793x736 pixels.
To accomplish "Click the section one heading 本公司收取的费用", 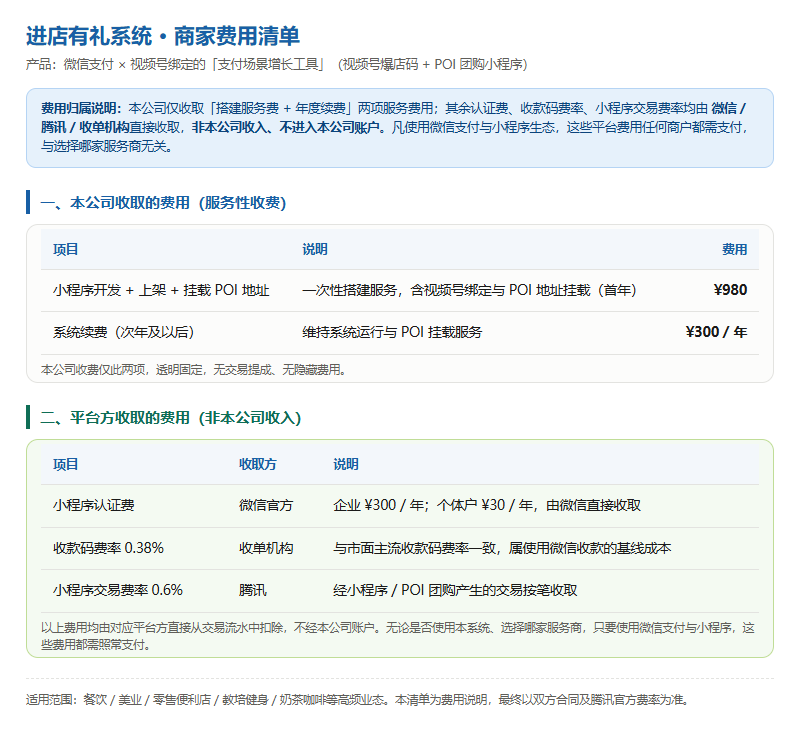I will coord(163,203).
